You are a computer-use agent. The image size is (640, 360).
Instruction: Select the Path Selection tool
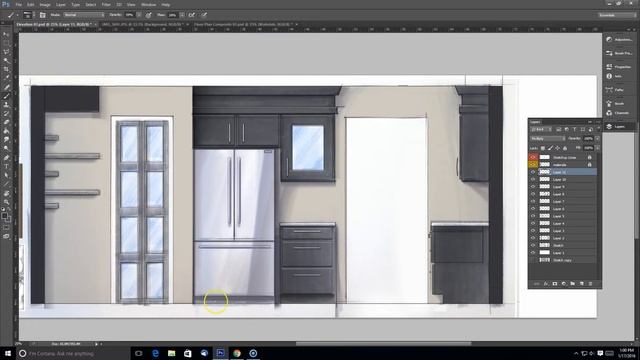point(6,175)
